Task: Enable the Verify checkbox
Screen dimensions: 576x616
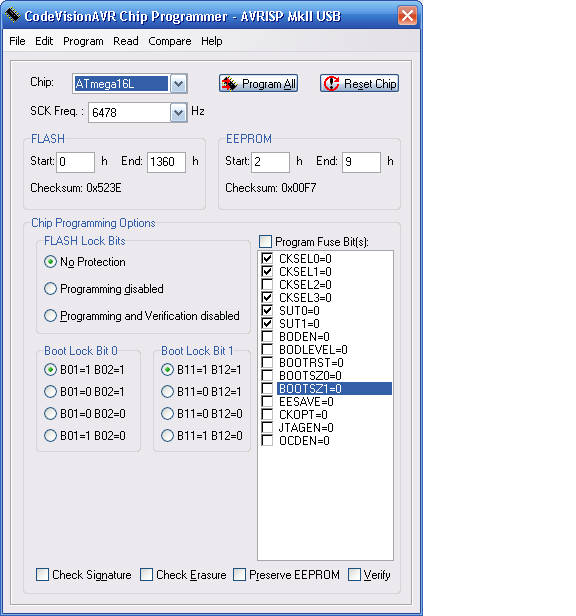Action: (354, 574)
